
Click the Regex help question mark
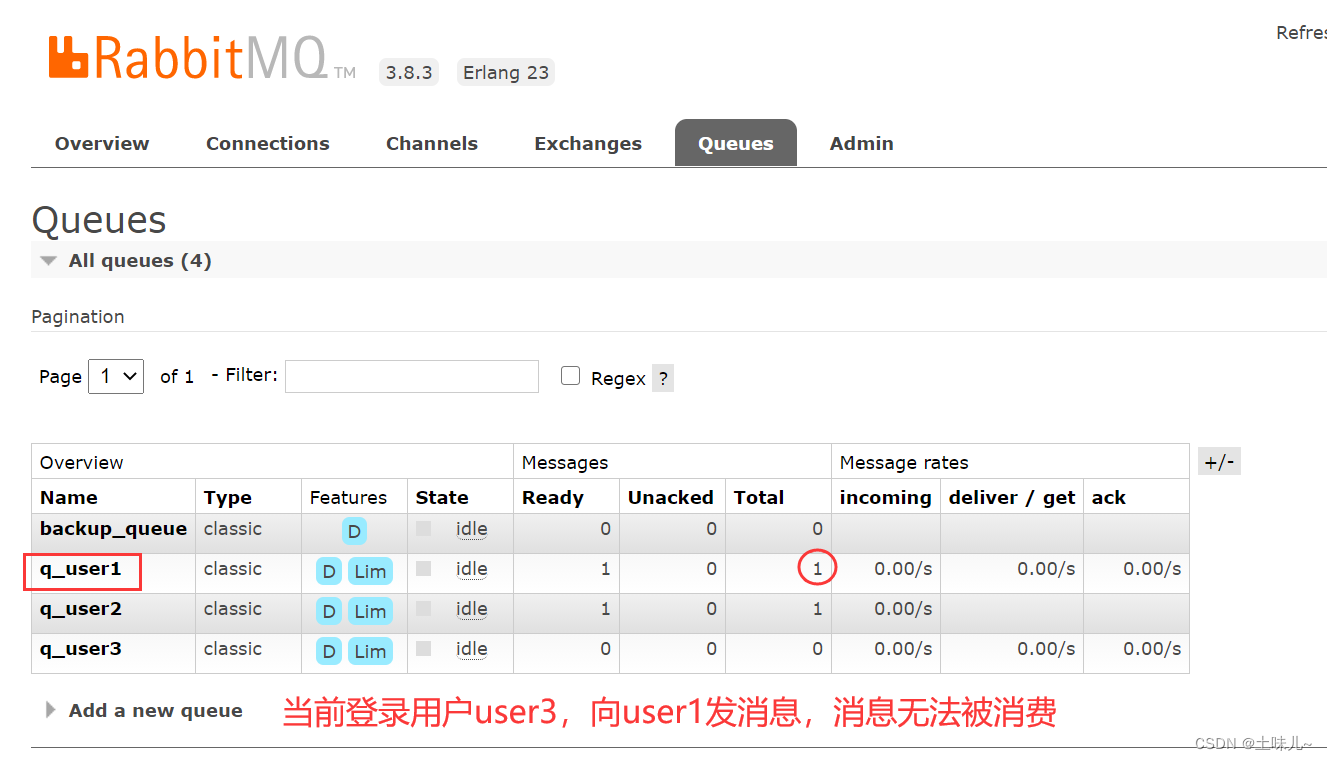point(663,379)
